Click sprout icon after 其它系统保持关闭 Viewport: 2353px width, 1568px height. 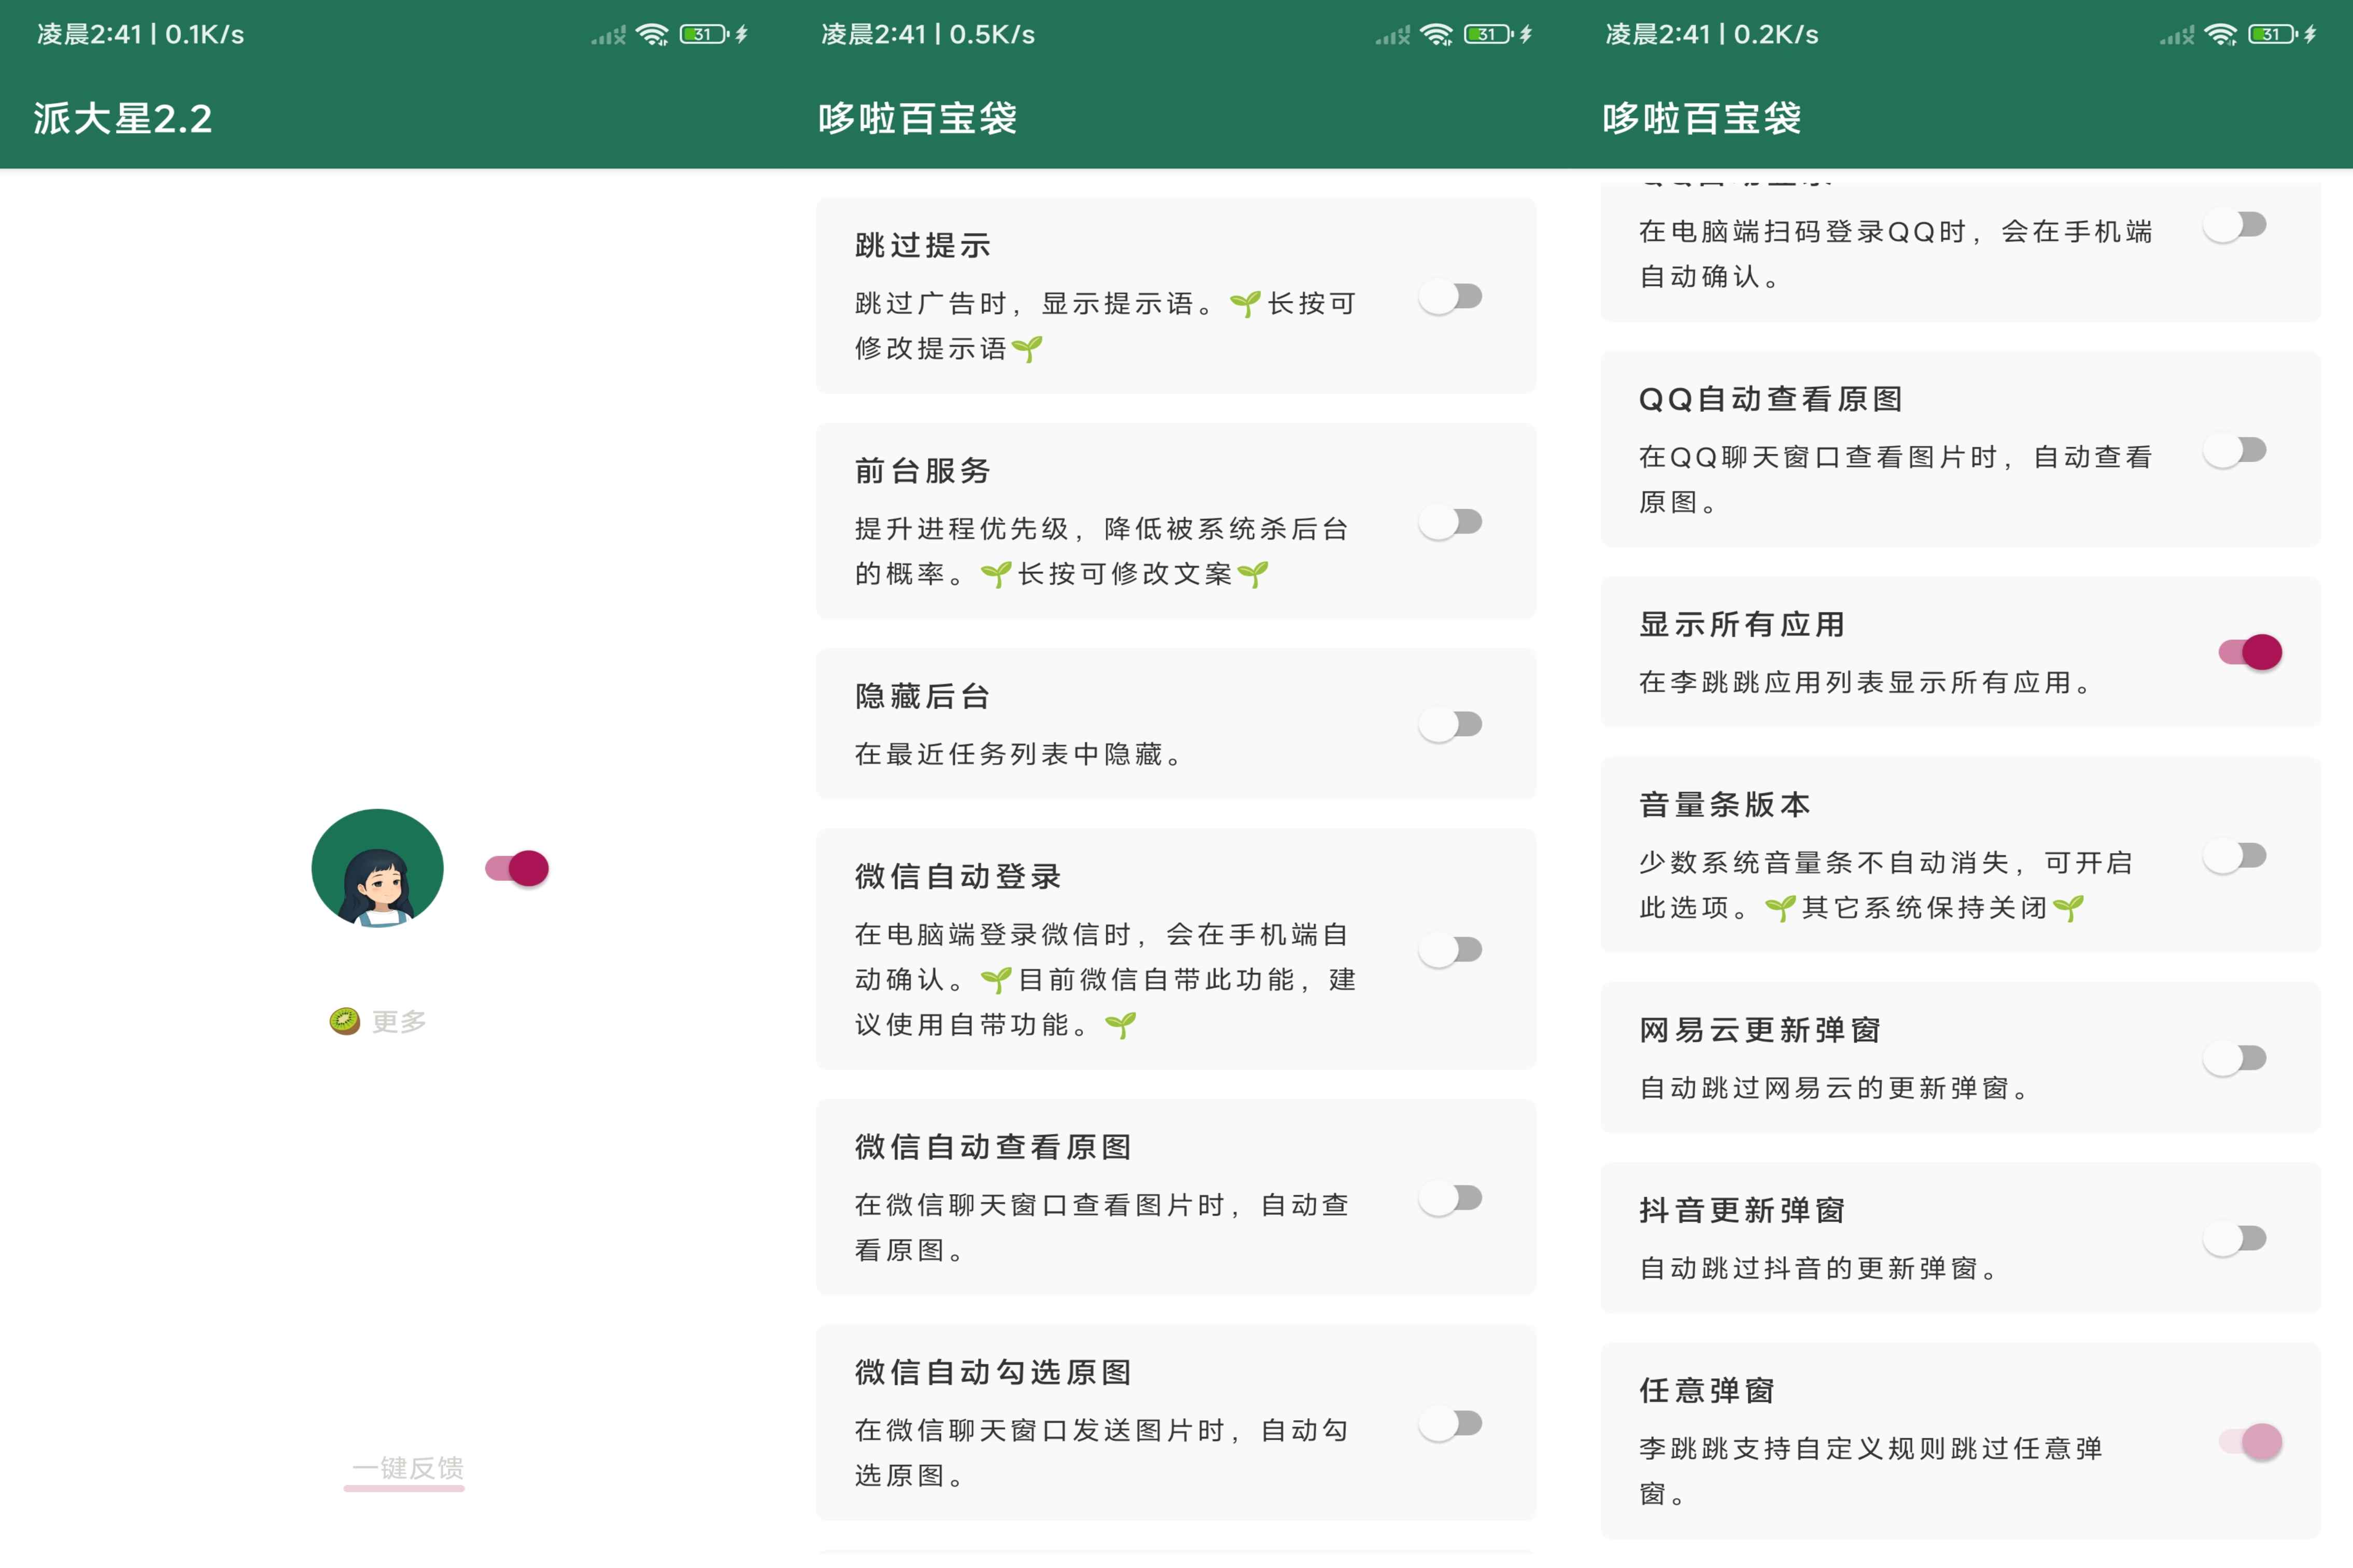[2068, 908]
